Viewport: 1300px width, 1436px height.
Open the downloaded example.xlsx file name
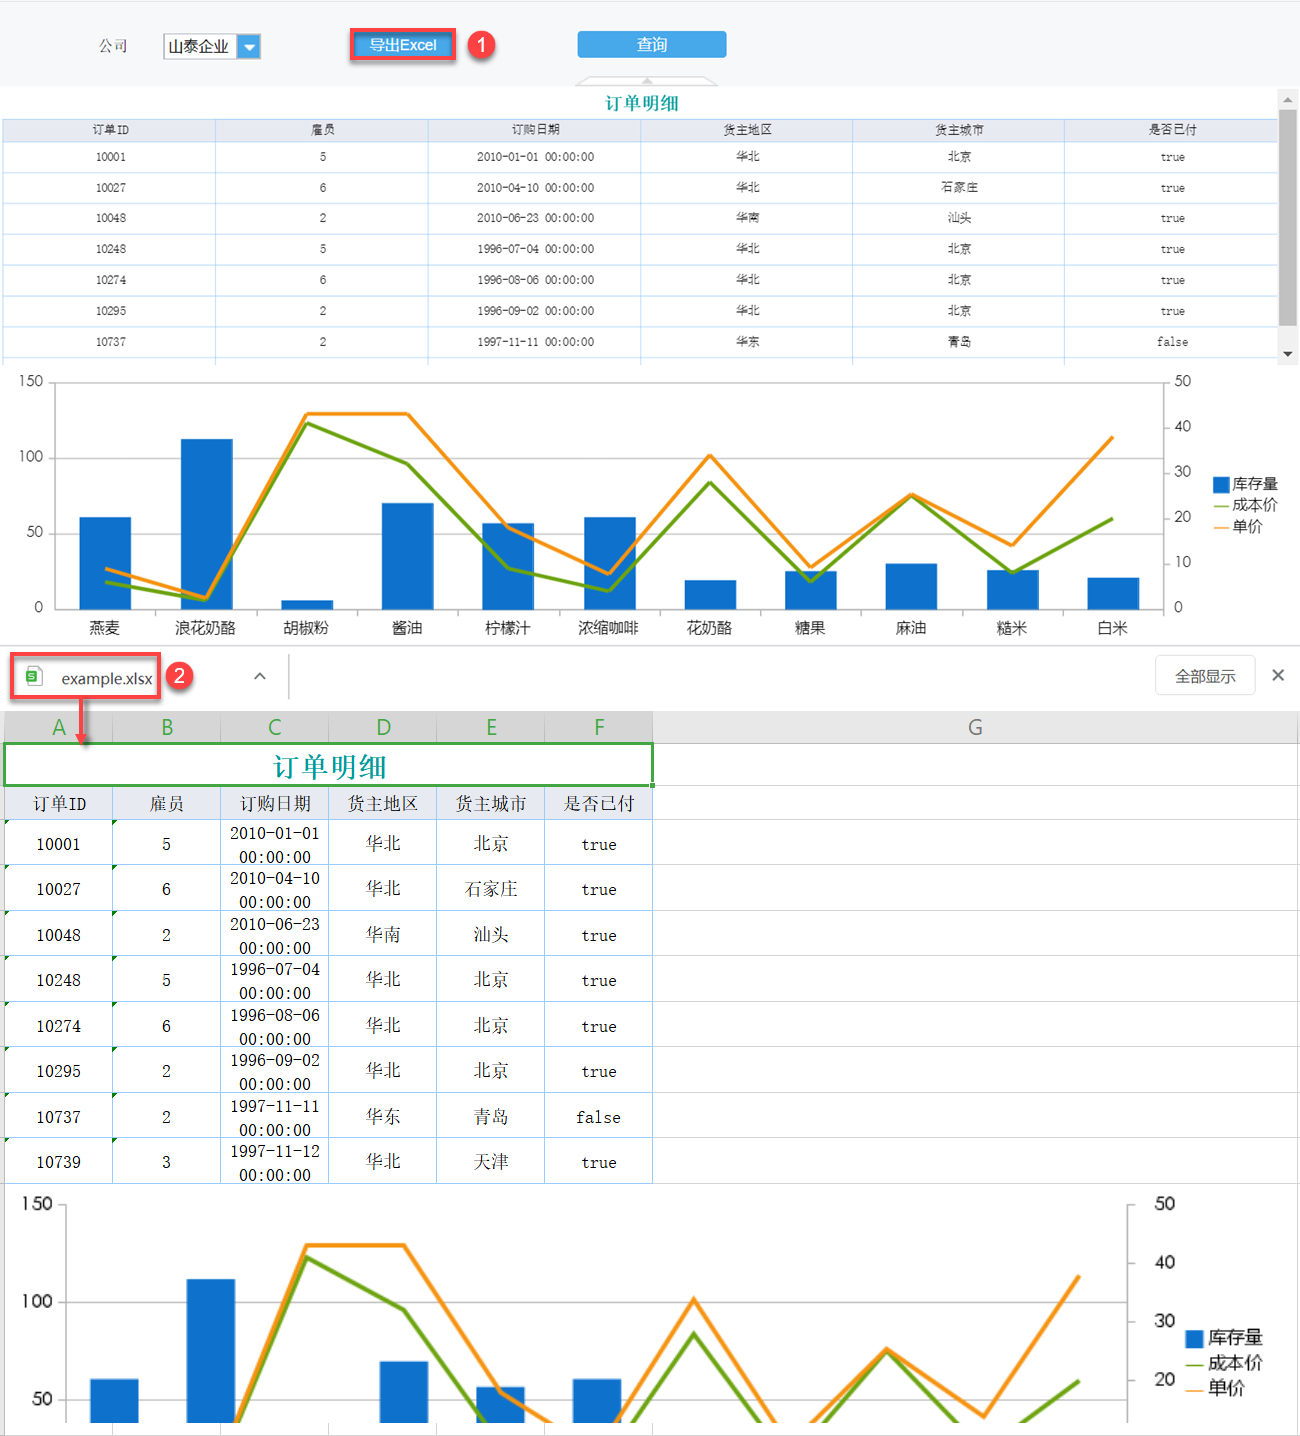(x=107, y=678)
